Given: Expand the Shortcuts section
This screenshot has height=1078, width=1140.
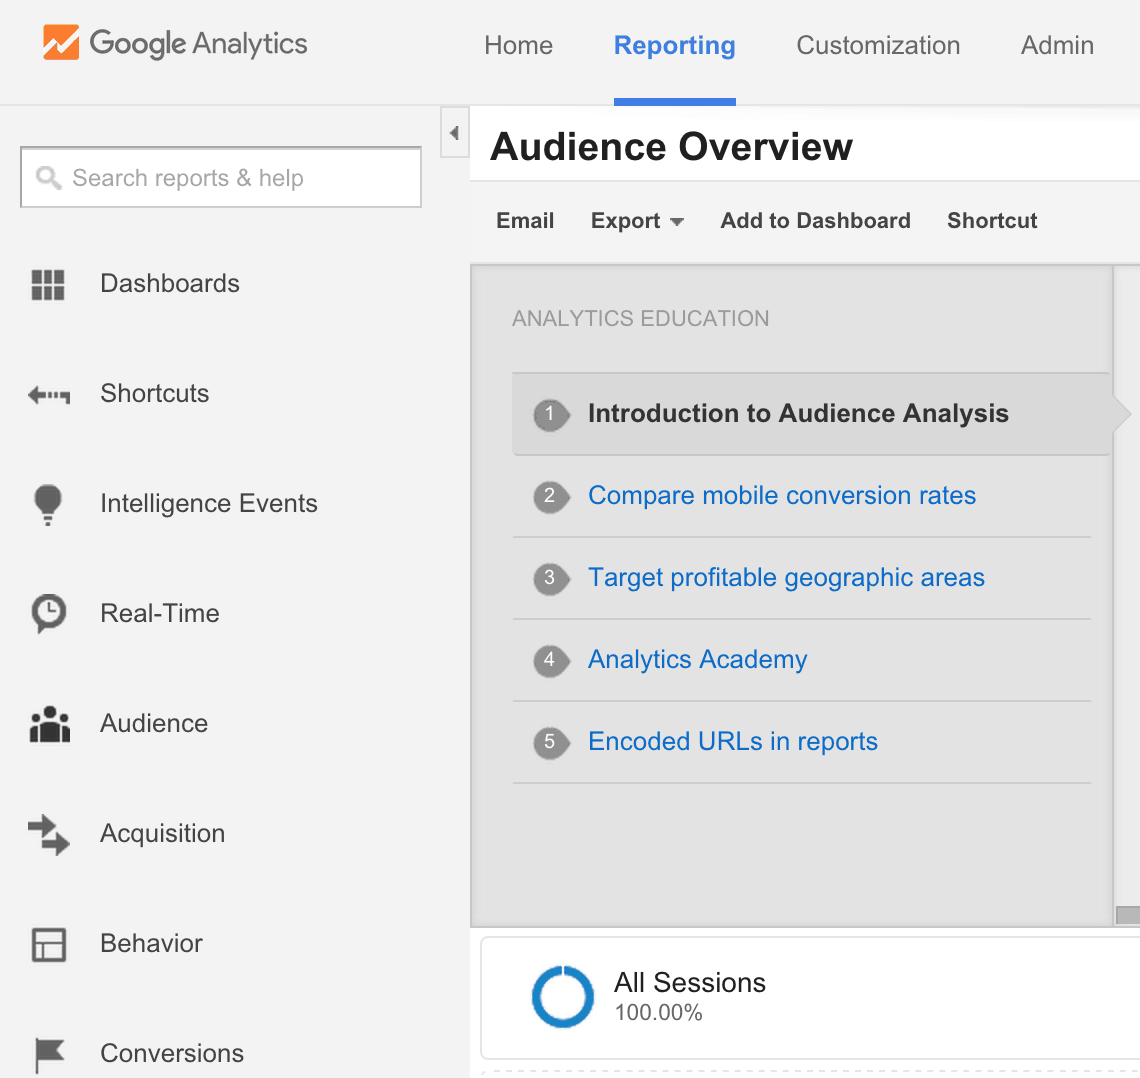Looking at the screenshot, I should pos(154,393).
